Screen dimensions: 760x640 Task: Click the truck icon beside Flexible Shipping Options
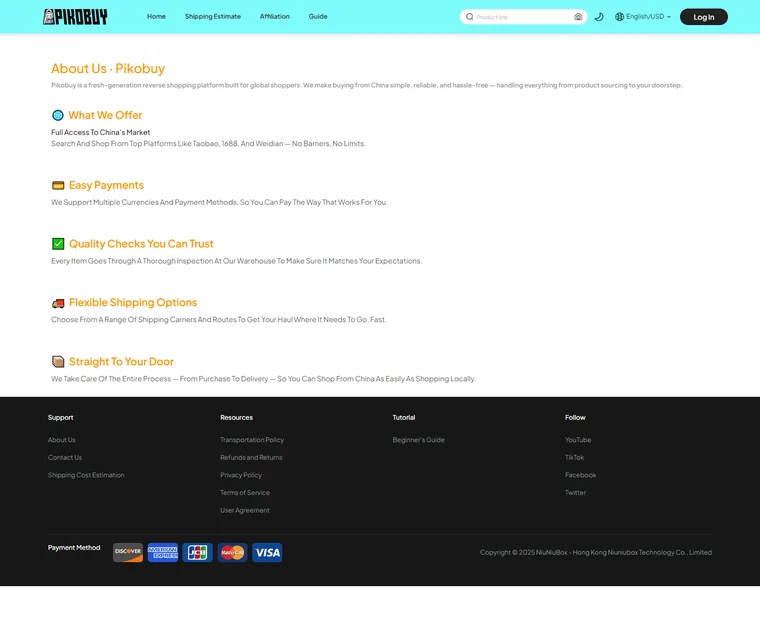(58, 304)
